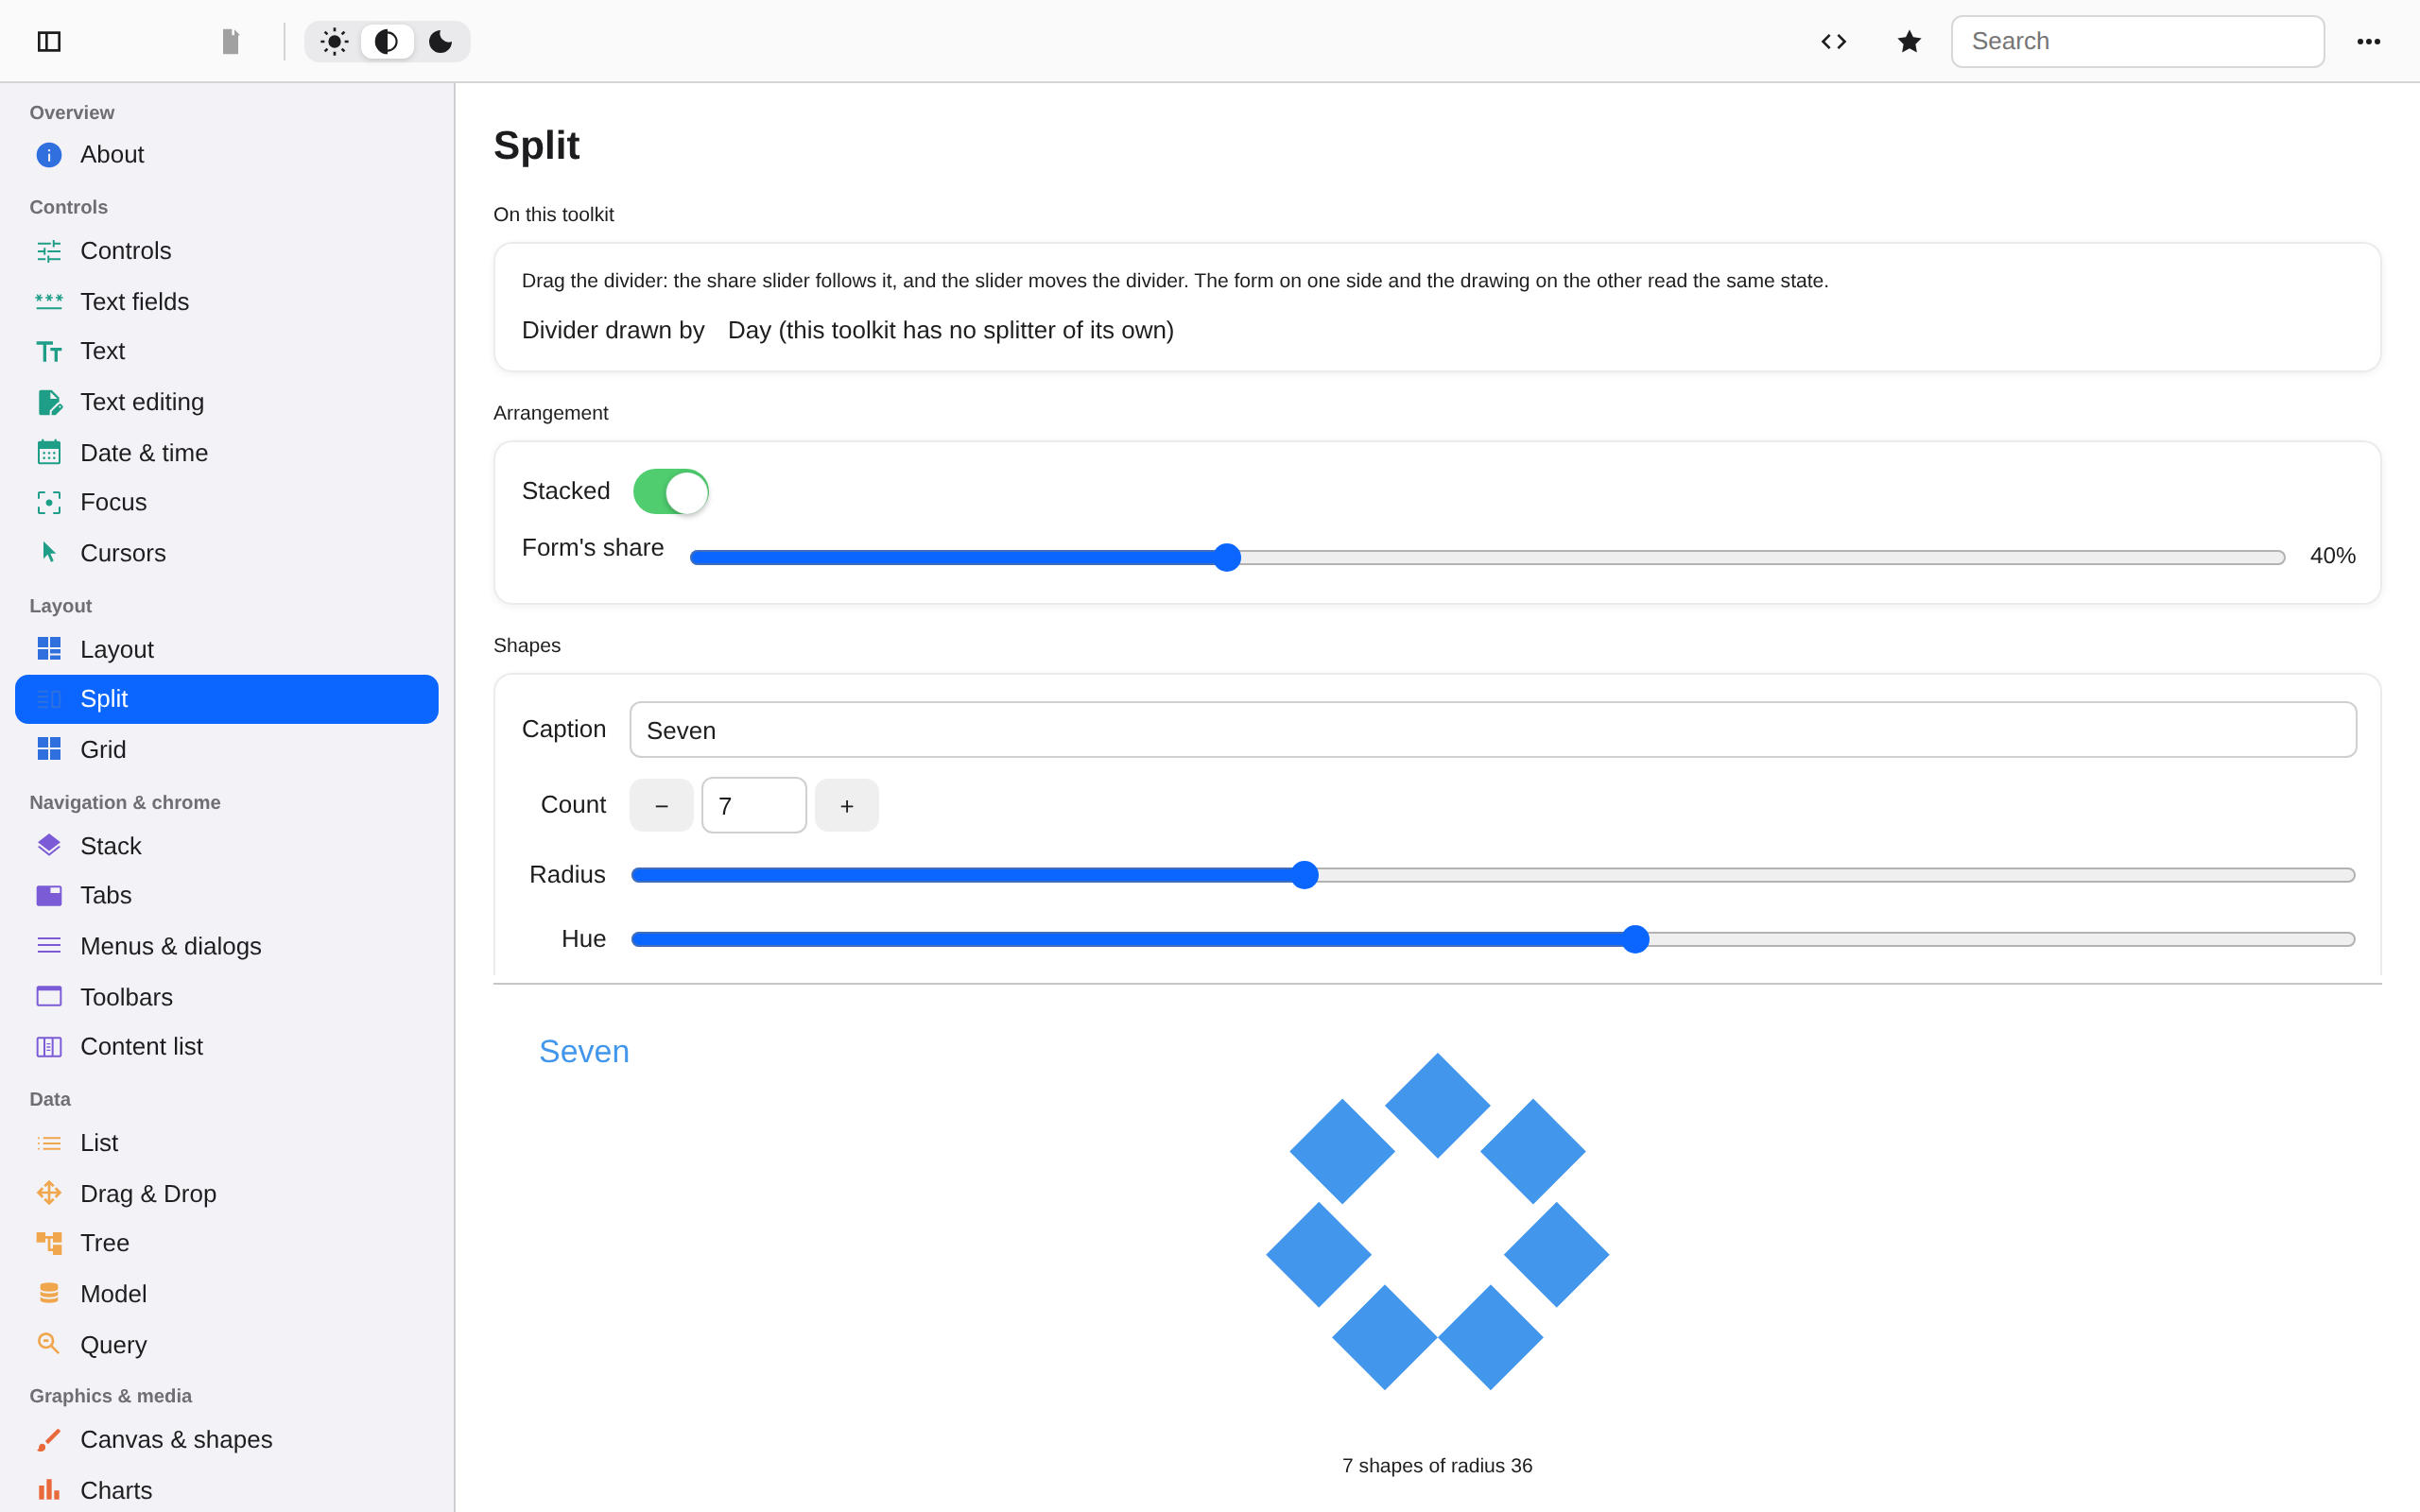The height and width of the screenshot is (1512, 2420).
Task: Click the star favorite icon
Action: [x=1909, y=41]
